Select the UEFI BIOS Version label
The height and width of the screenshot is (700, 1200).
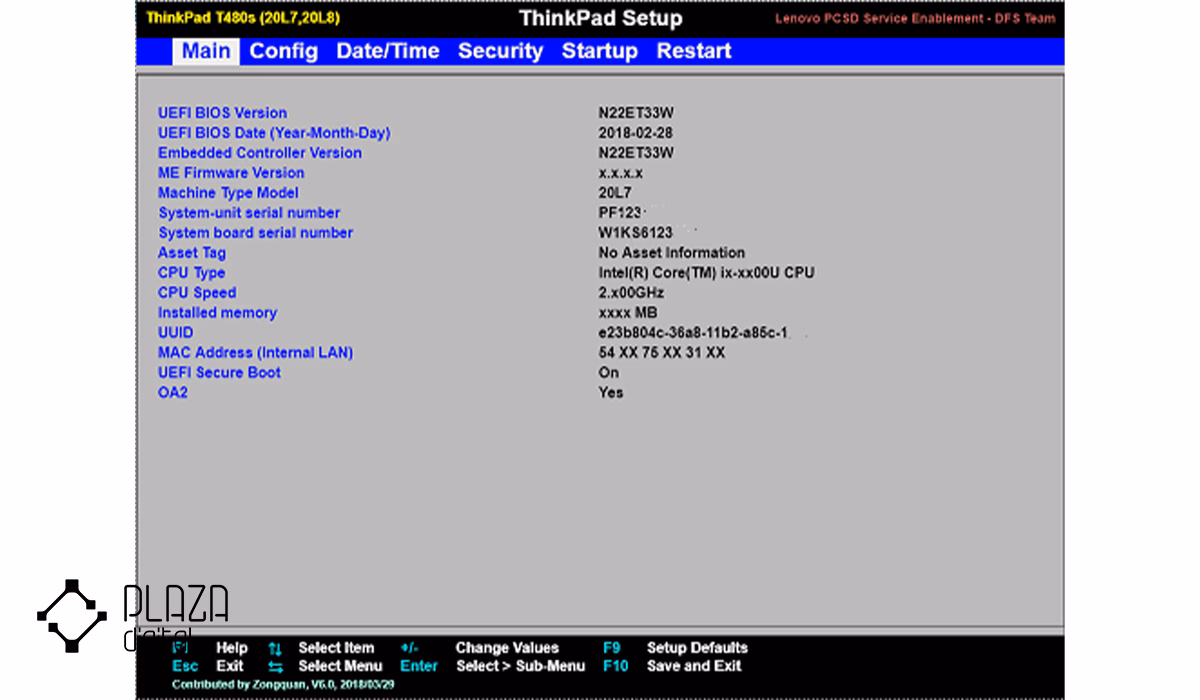(222, 113)
